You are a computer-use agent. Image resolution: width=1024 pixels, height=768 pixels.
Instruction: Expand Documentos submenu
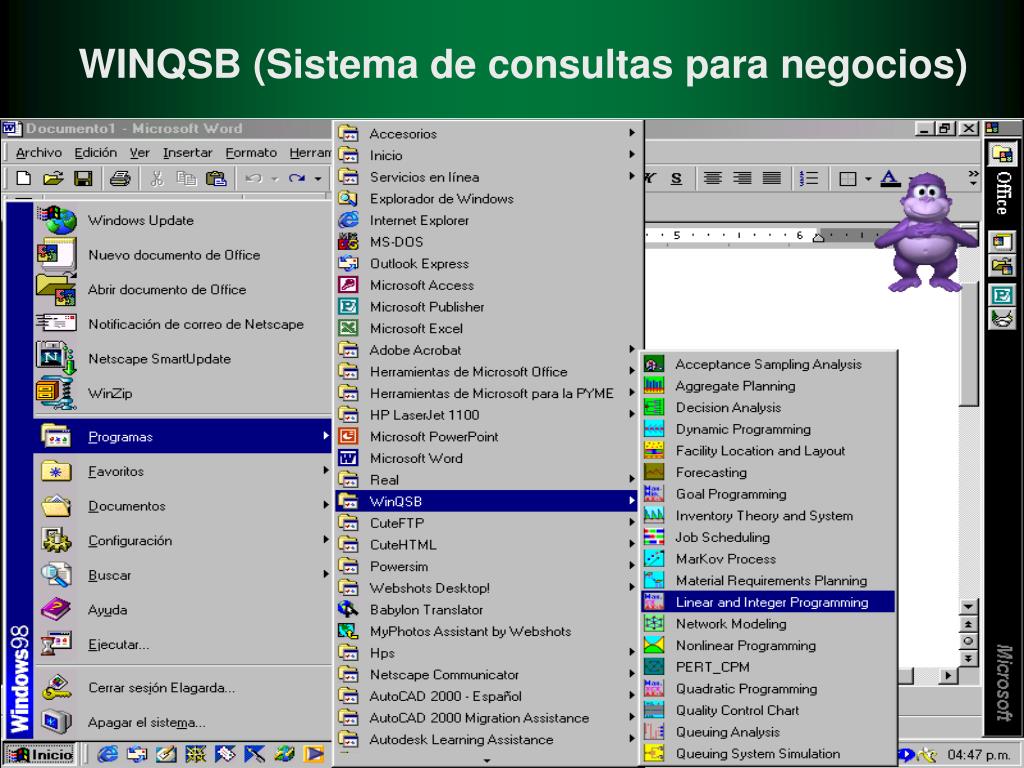click(183, 505)
